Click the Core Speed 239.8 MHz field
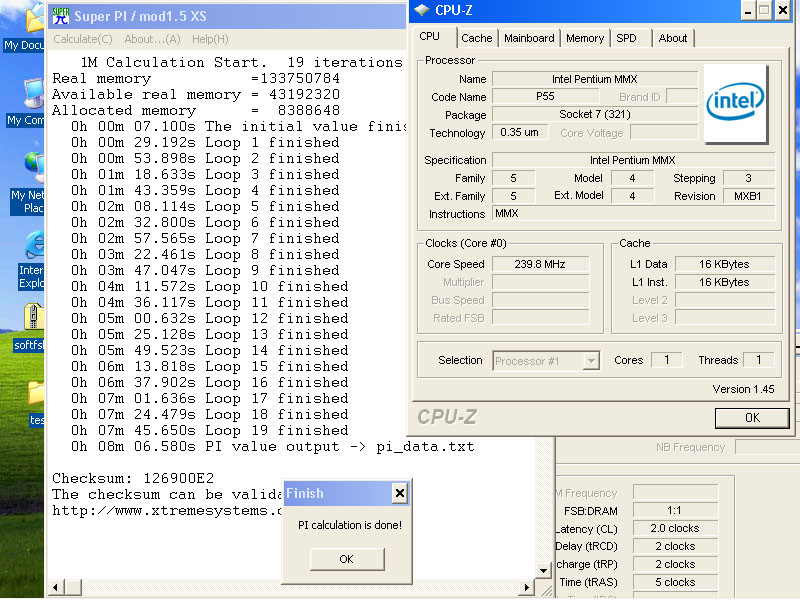Viewport: 800px width, 600px height. [540, 264]
